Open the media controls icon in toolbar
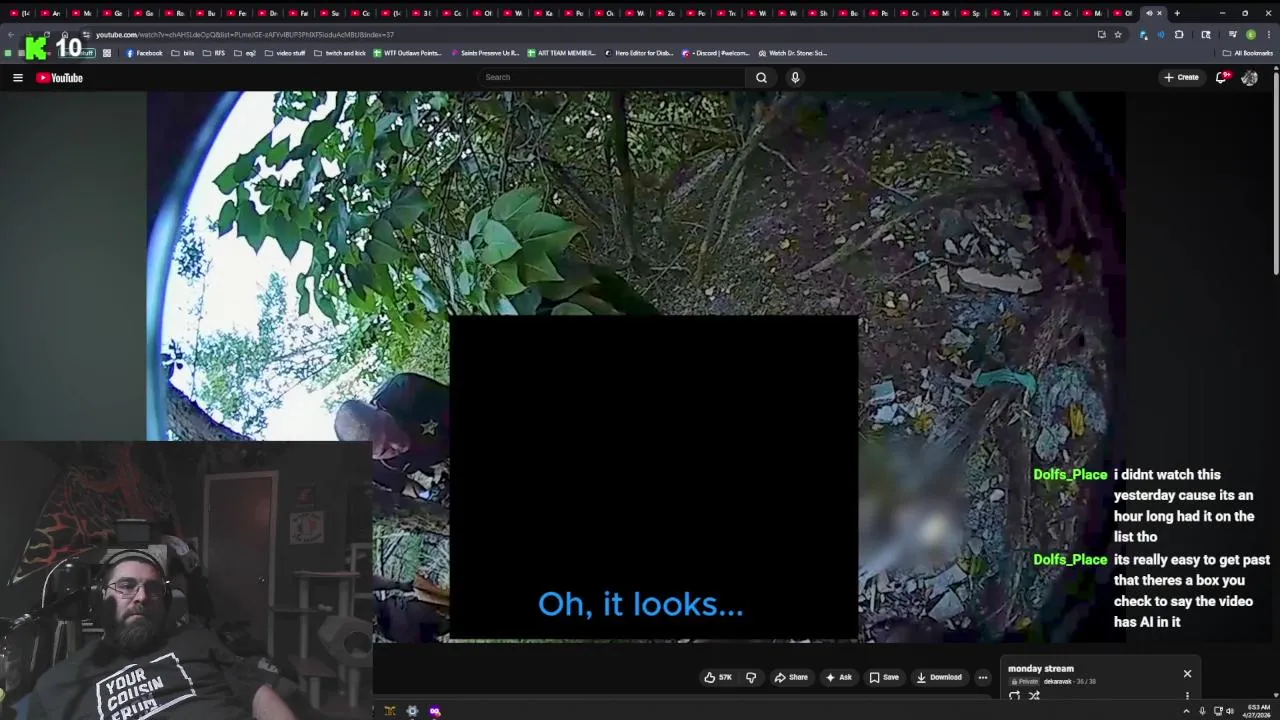 [x=1232, y=34]
